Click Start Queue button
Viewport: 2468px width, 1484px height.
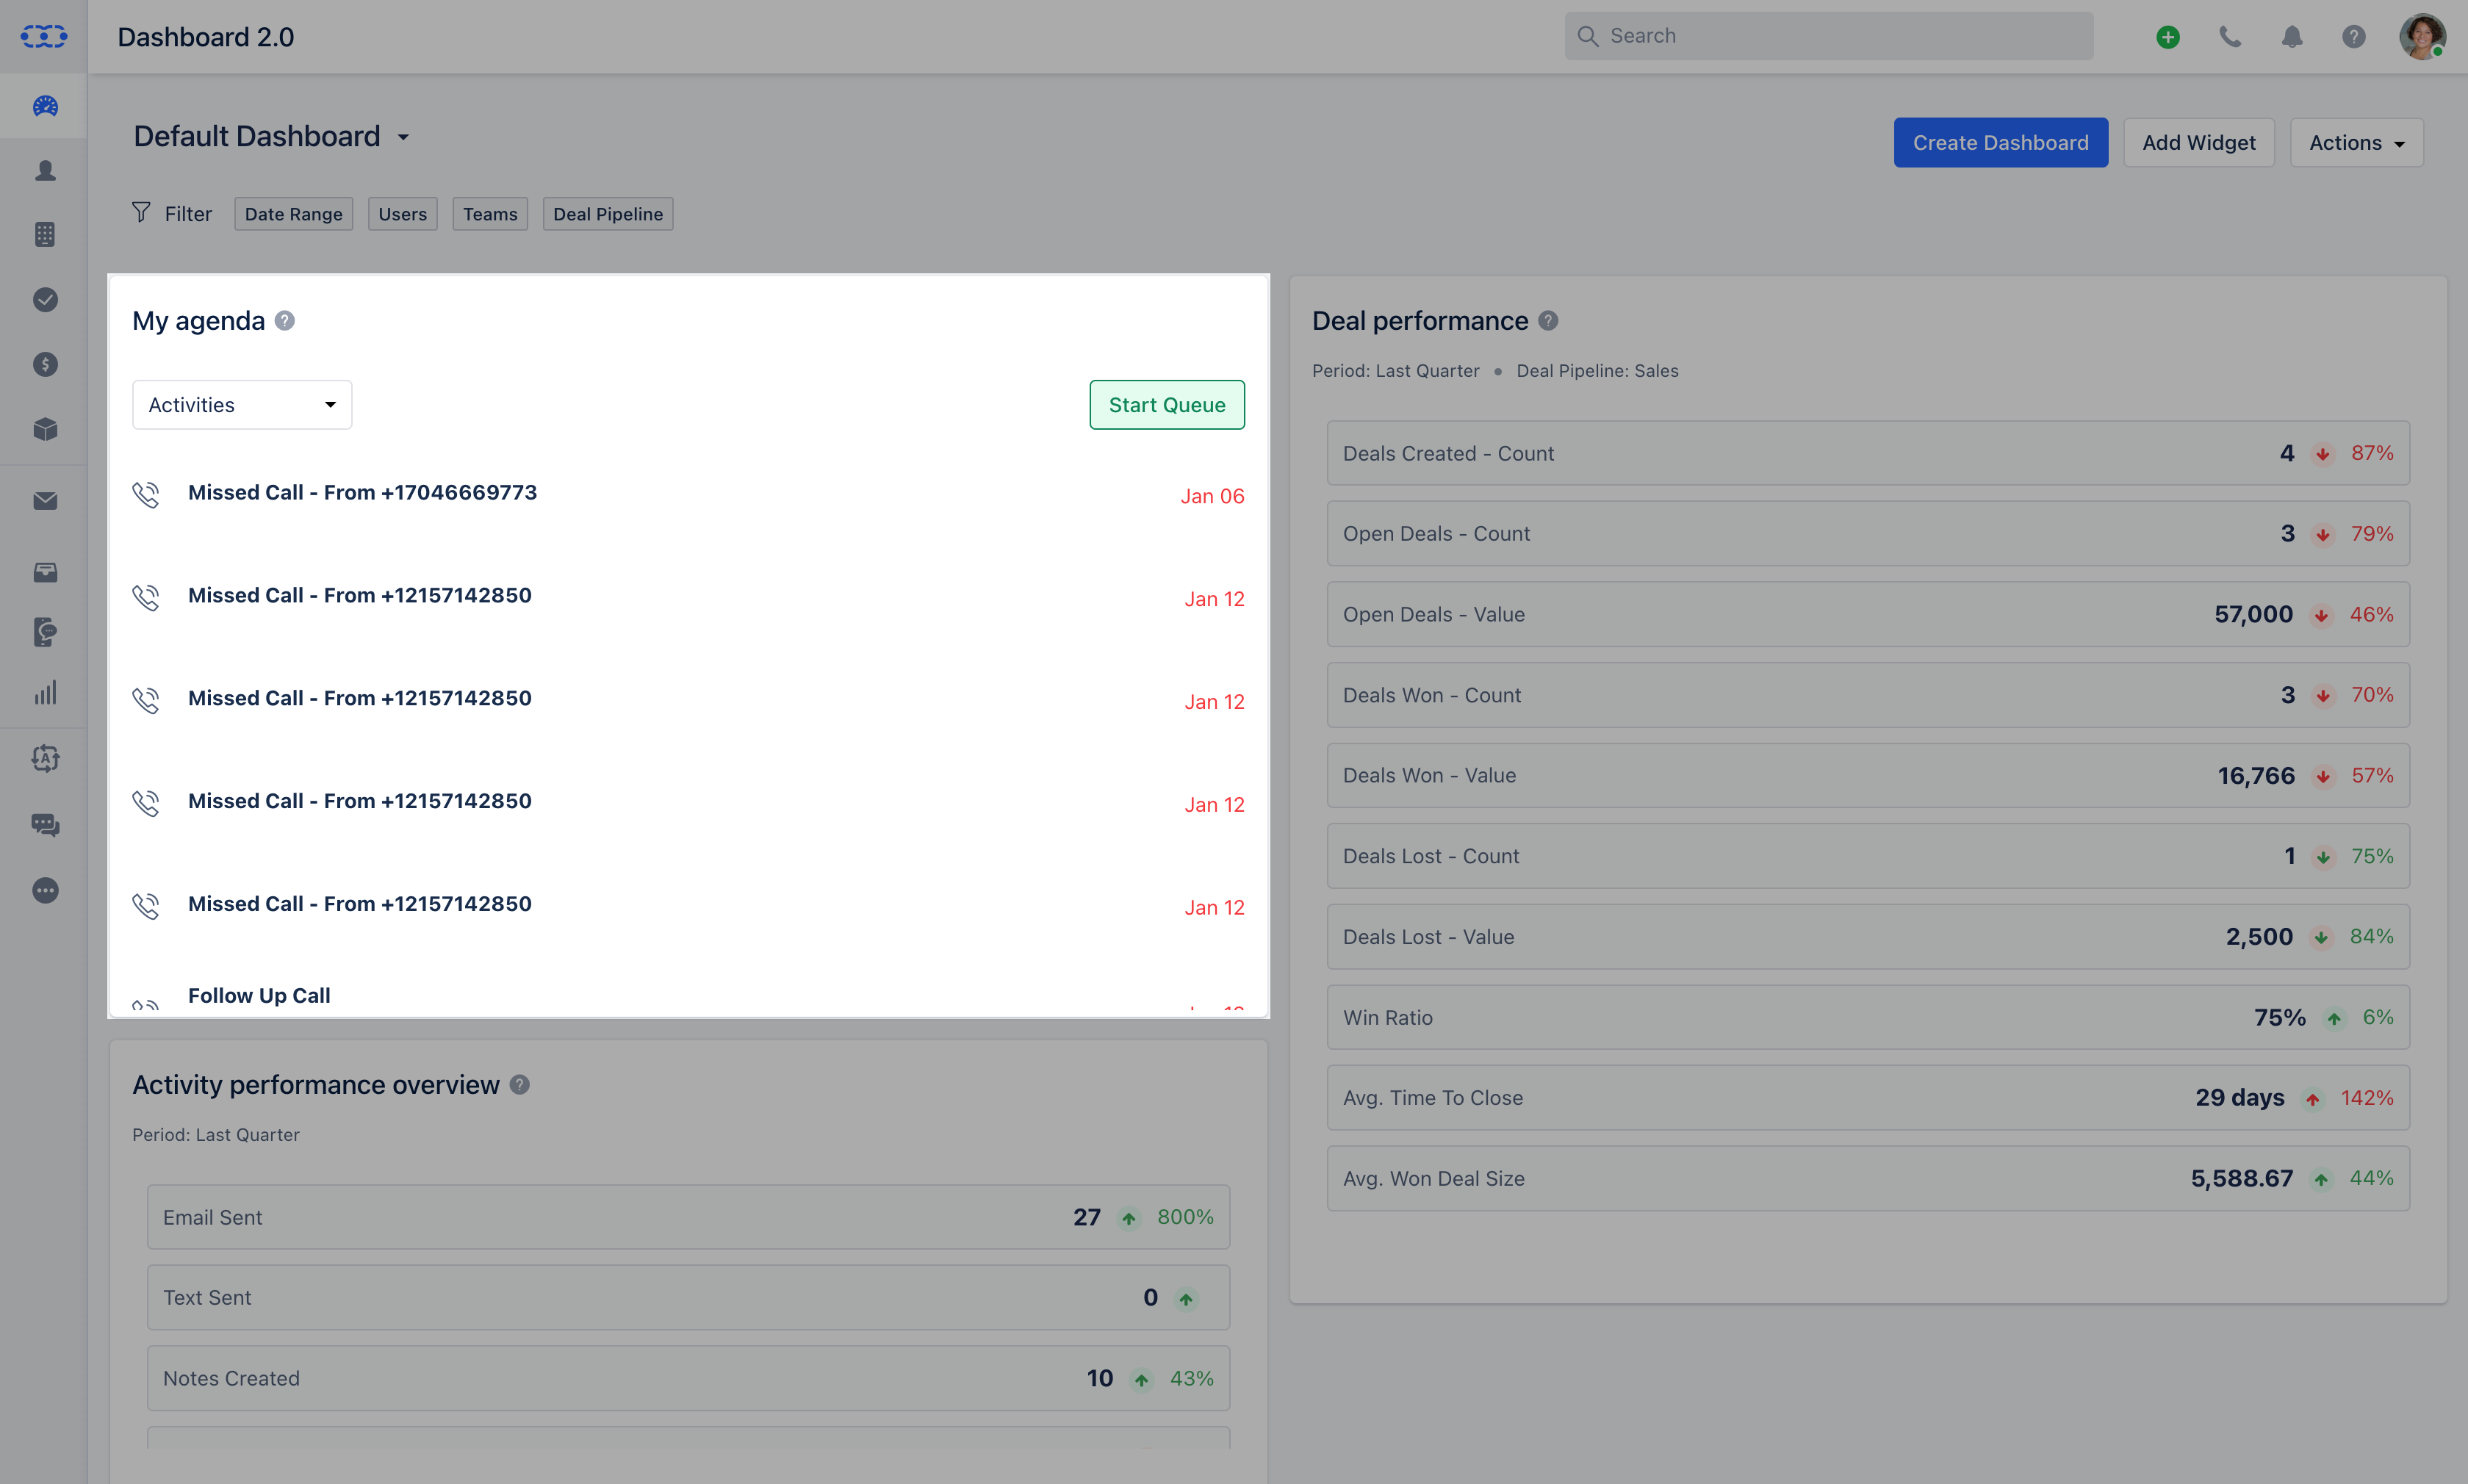point(1167,405)
